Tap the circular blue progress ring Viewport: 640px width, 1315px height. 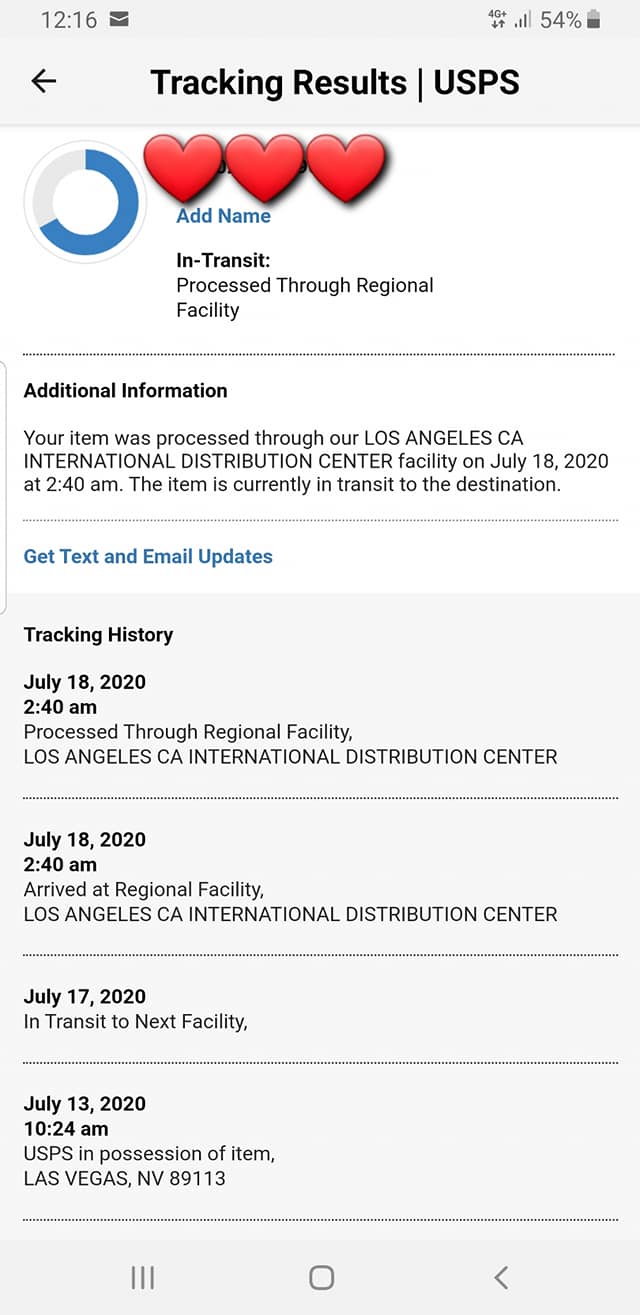[x=86, y=202]
